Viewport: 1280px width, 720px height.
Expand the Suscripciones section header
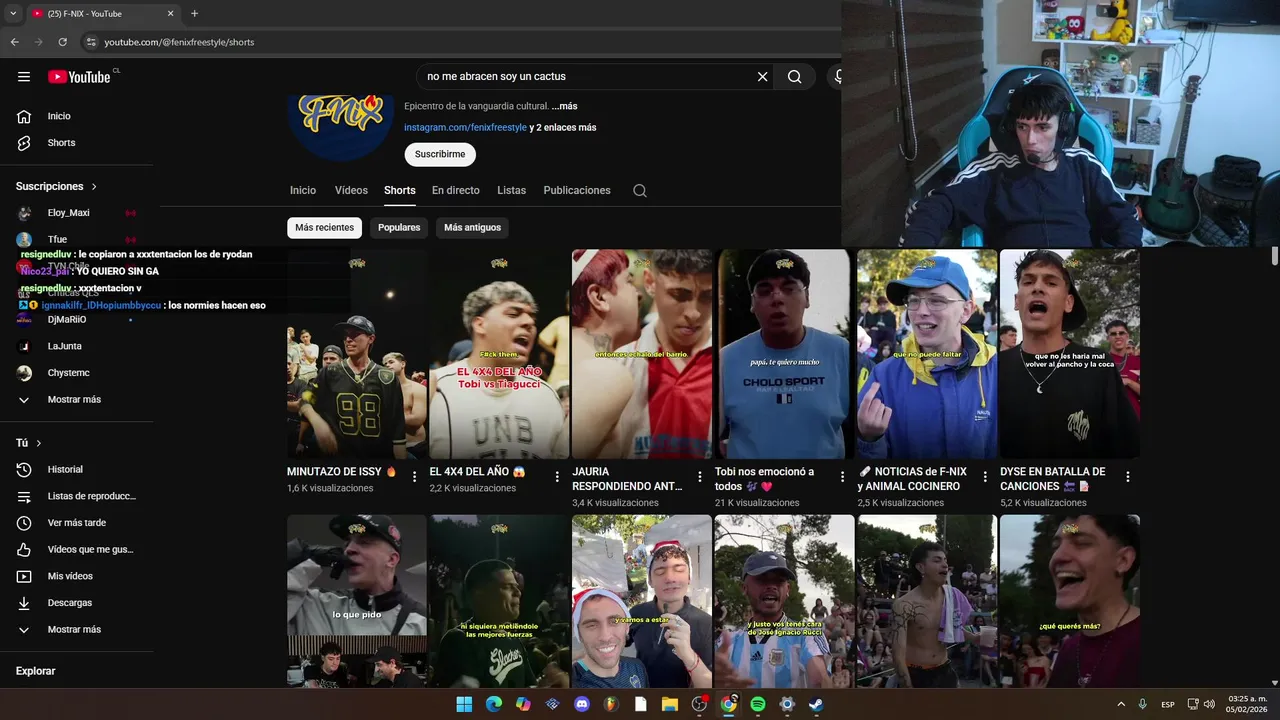57,187
